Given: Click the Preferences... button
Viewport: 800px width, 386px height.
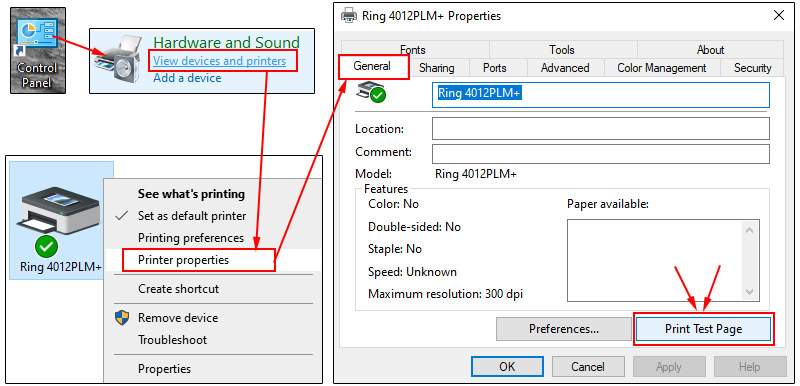Looking at the screenshot, I should point(564,329).
